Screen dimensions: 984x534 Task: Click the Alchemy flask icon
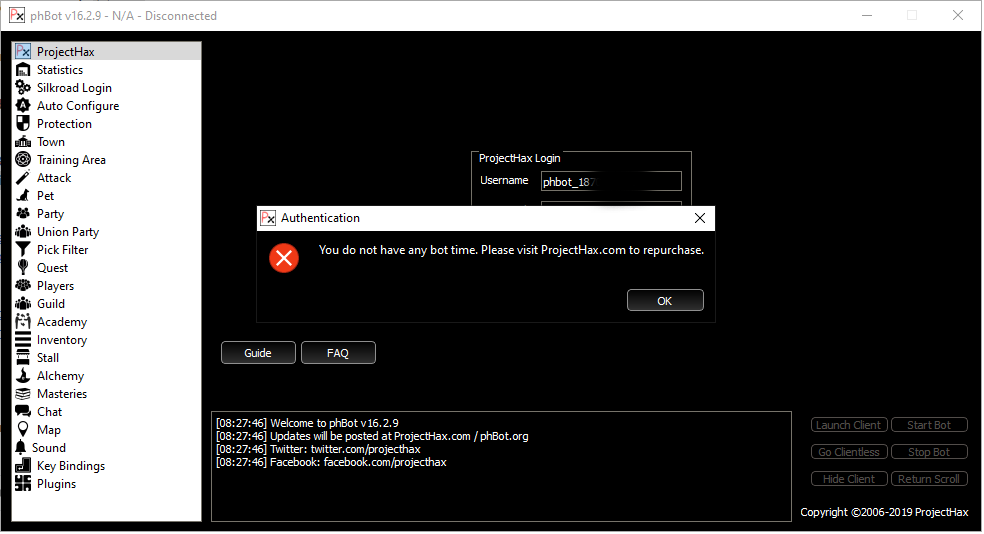click(23, 376)
